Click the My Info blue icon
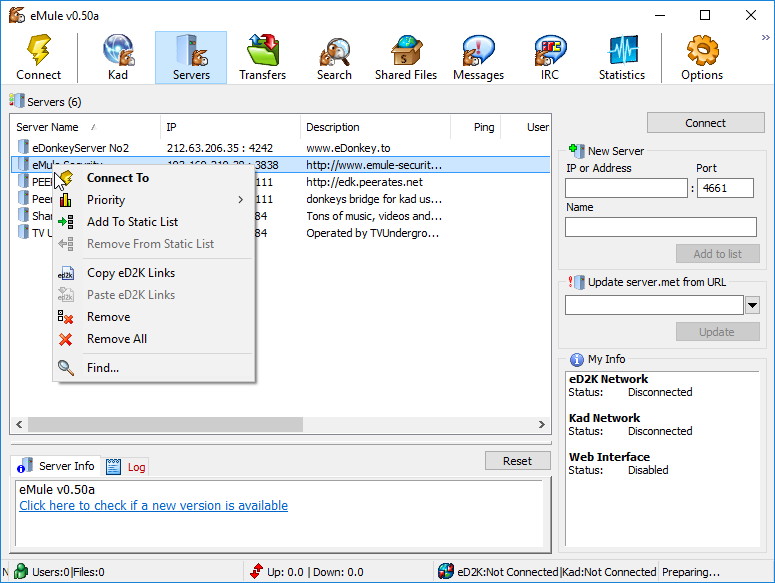Viewport: 775px width, 583px height. (576, 359)
